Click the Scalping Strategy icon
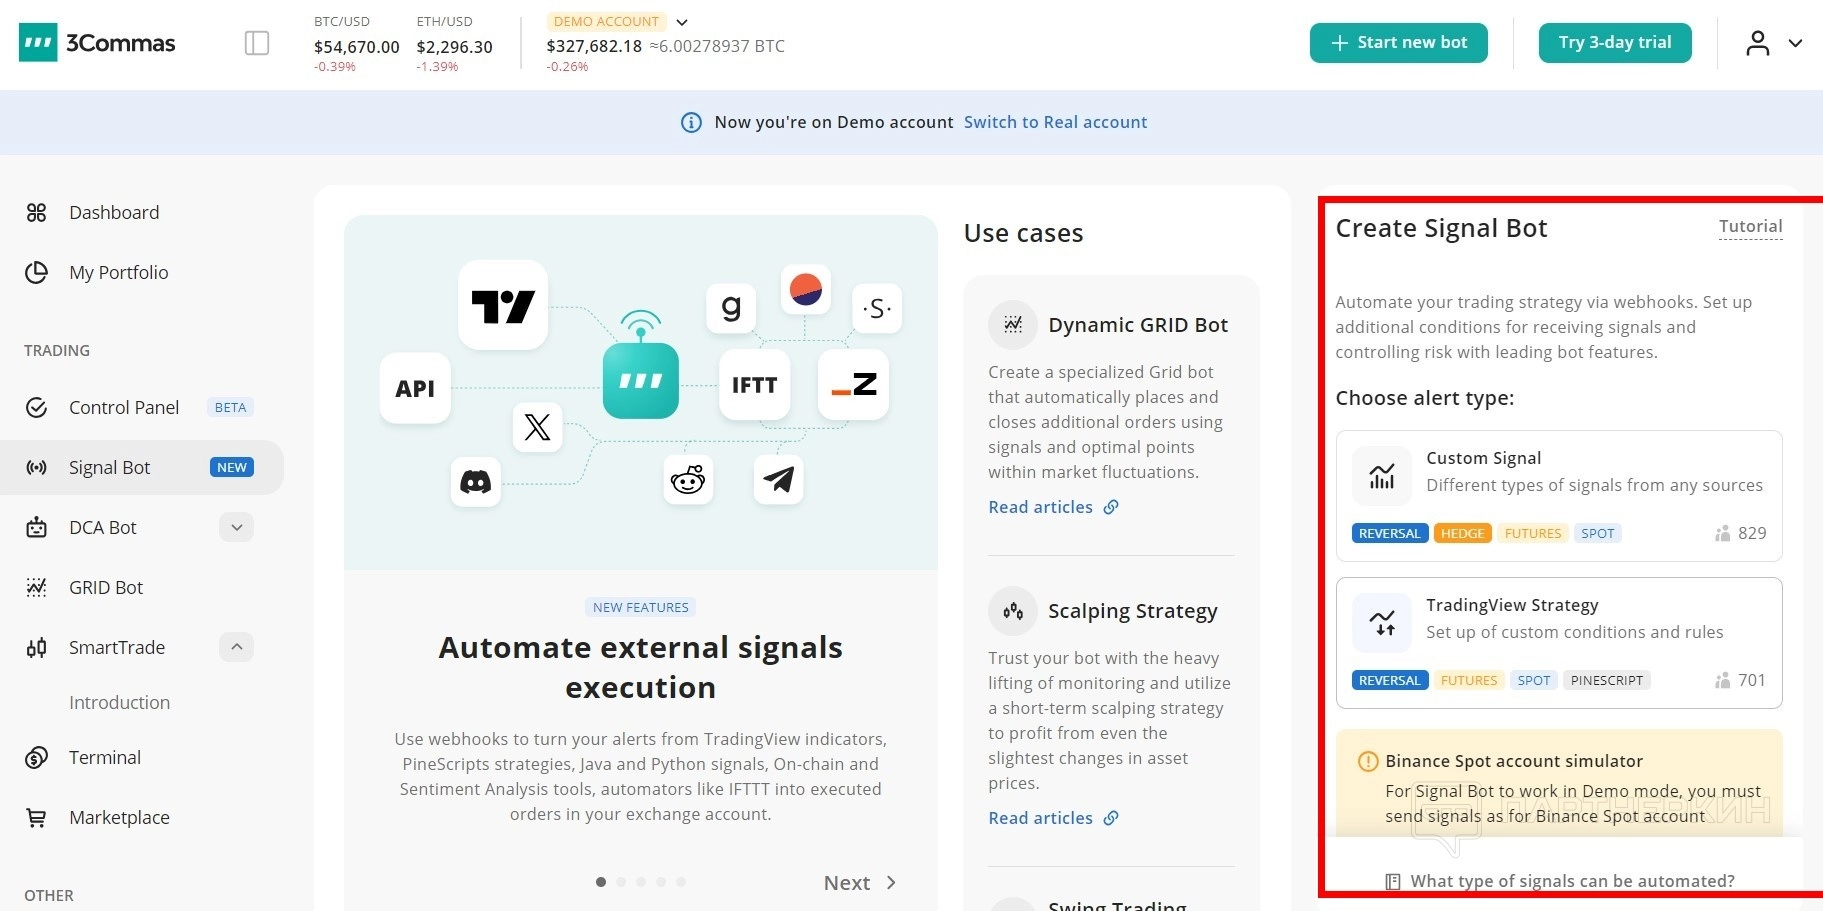This screenshot has width=1823, height=911. (1013, 611)
